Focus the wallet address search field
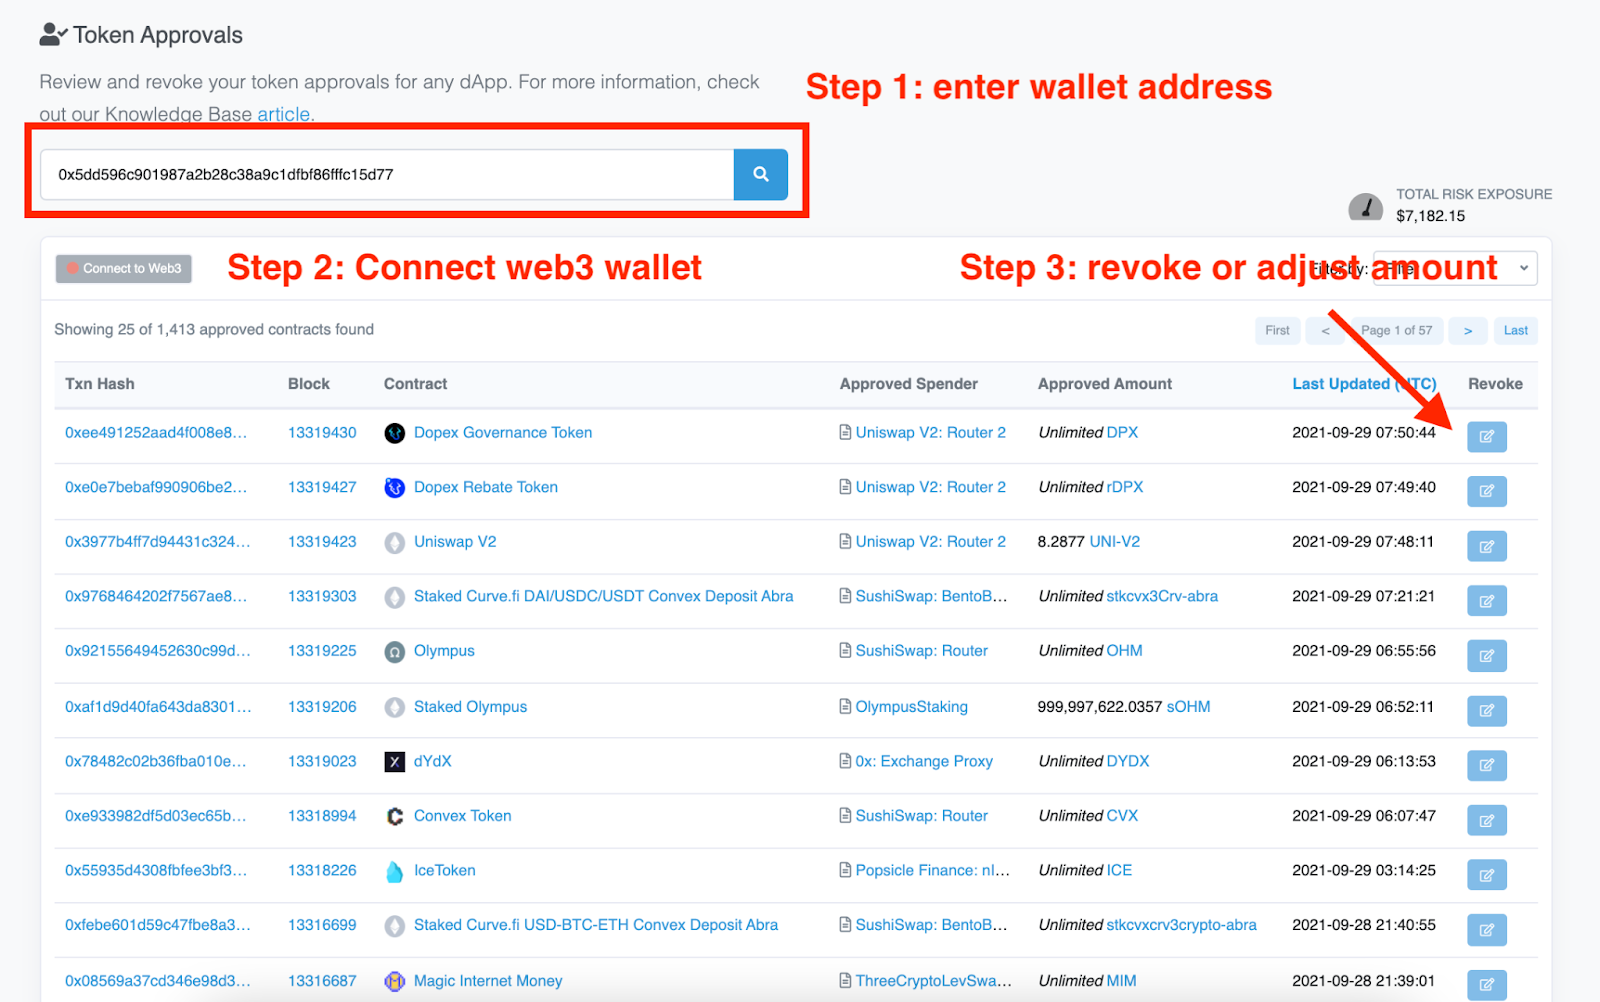This screenshot has width=1600, height=1002. (x=387, y=174)
